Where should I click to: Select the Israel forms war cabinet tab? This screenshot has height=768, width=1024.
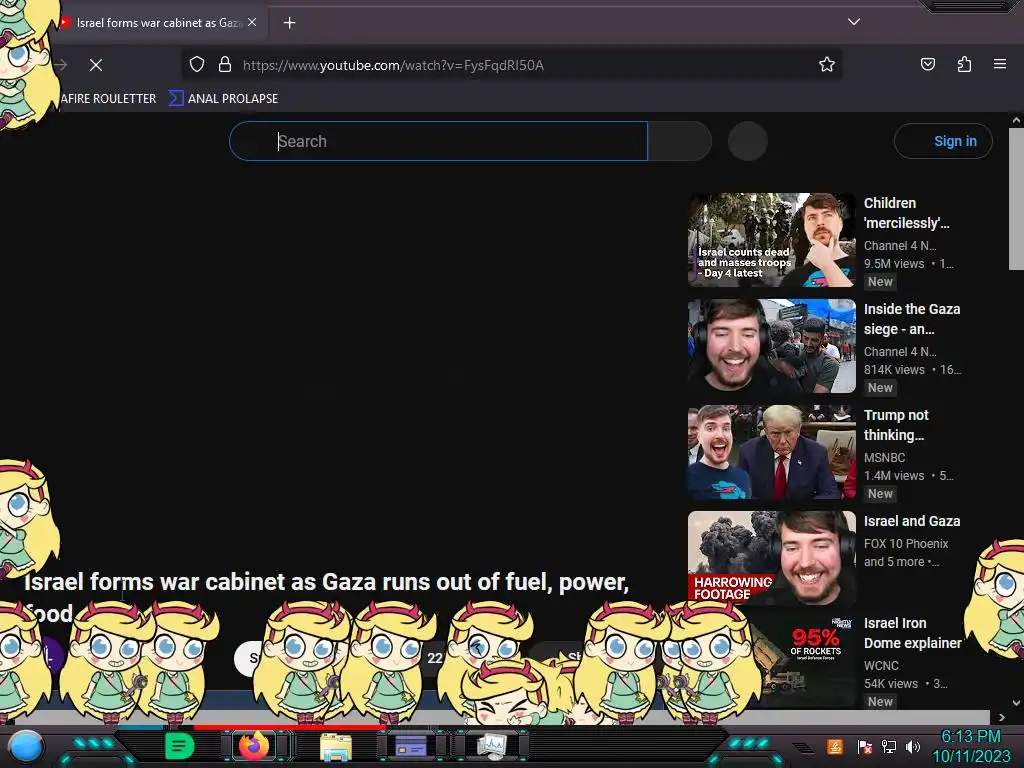click(x=157, y=23)
